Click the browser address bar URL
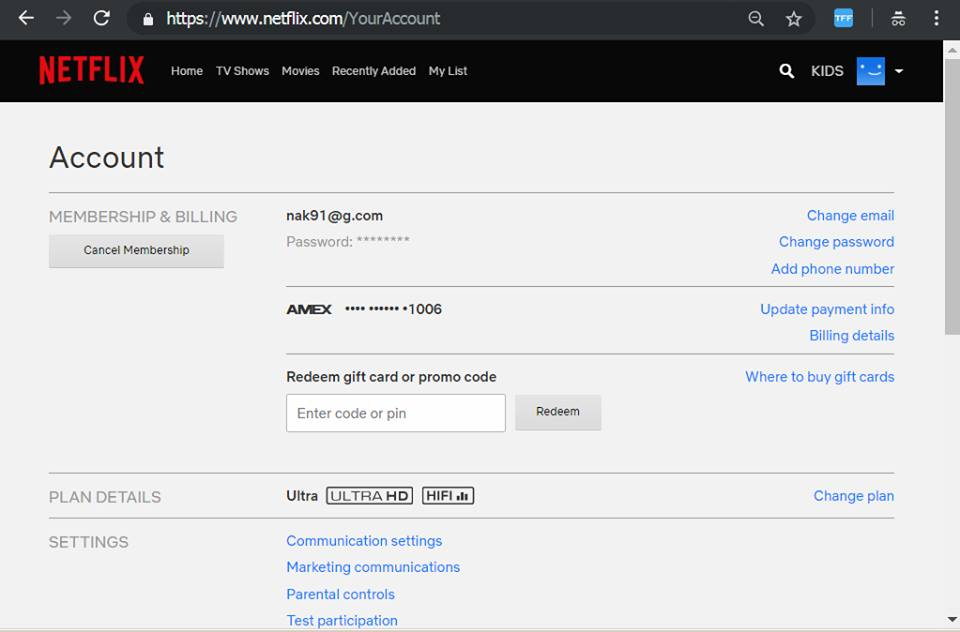Viewport: 960px width, 632px height. tap(303, 19)
